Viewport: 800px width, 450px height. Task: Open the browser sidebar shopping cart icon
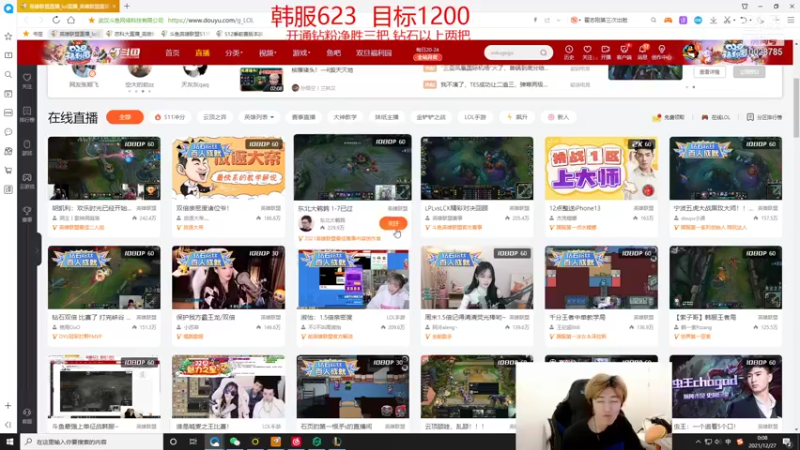[8, 170]
